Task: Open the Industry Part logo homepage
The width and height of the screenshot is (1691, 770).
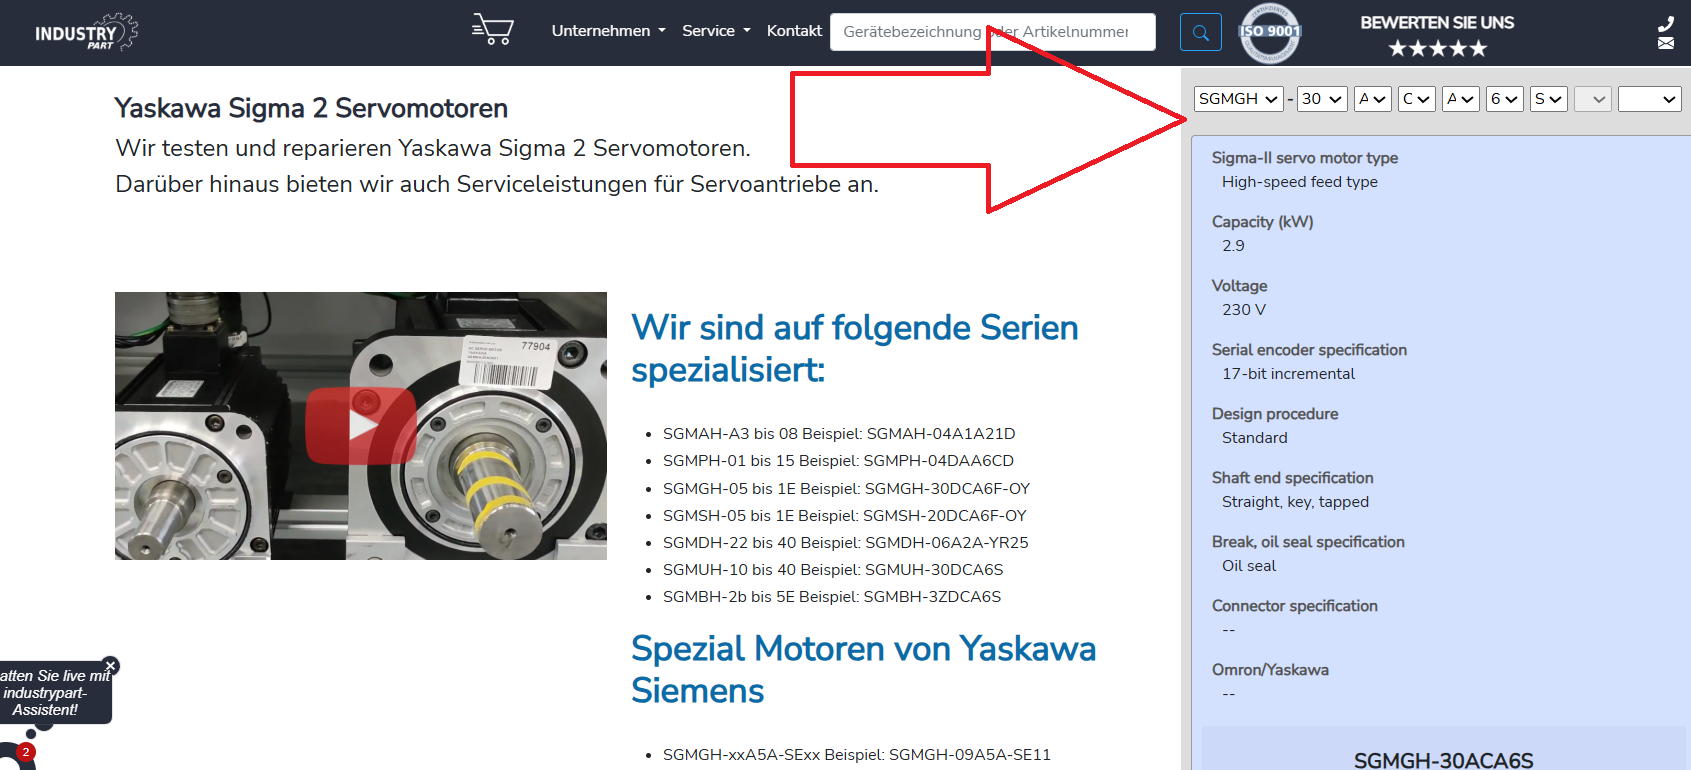Action: pos(86,32)
